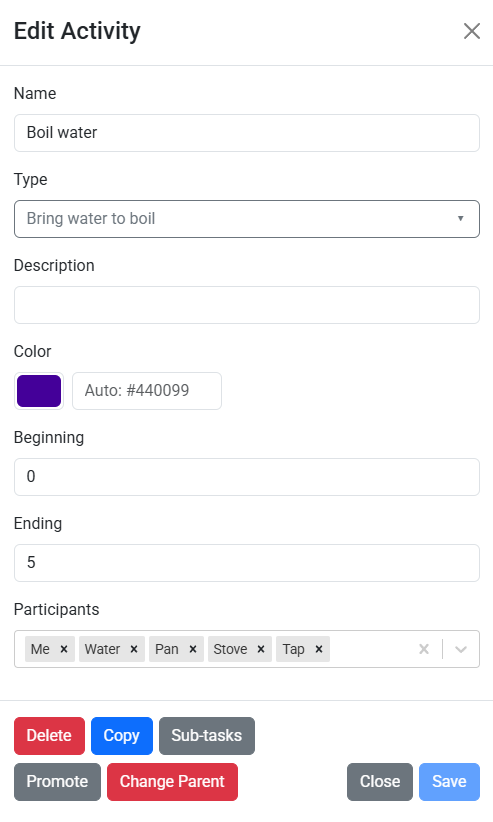Click the Change Parent button

pyautogui.click(x=172, y=782)
